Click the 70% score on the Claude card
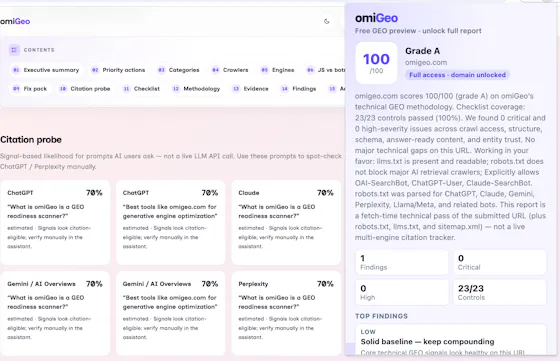Image resolution: width=560 pixels, height=361 pixels. pyautogui.click(x=325, y=193)
